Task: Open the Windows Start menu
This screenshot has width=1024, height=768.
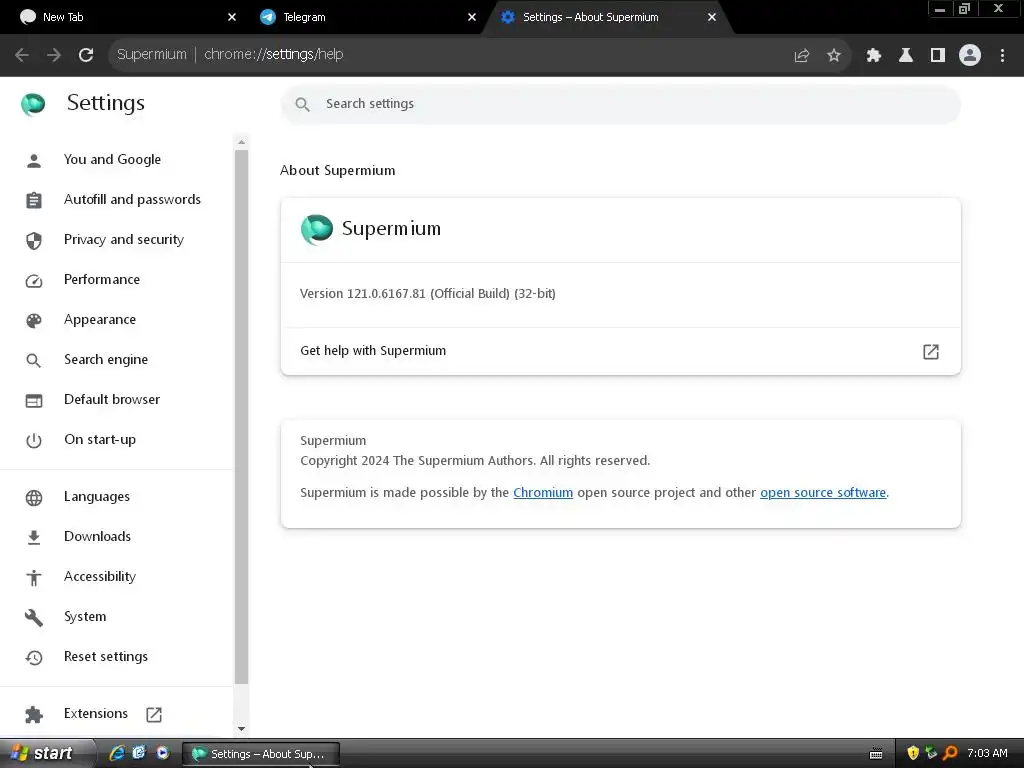Action: pos(46,754)
